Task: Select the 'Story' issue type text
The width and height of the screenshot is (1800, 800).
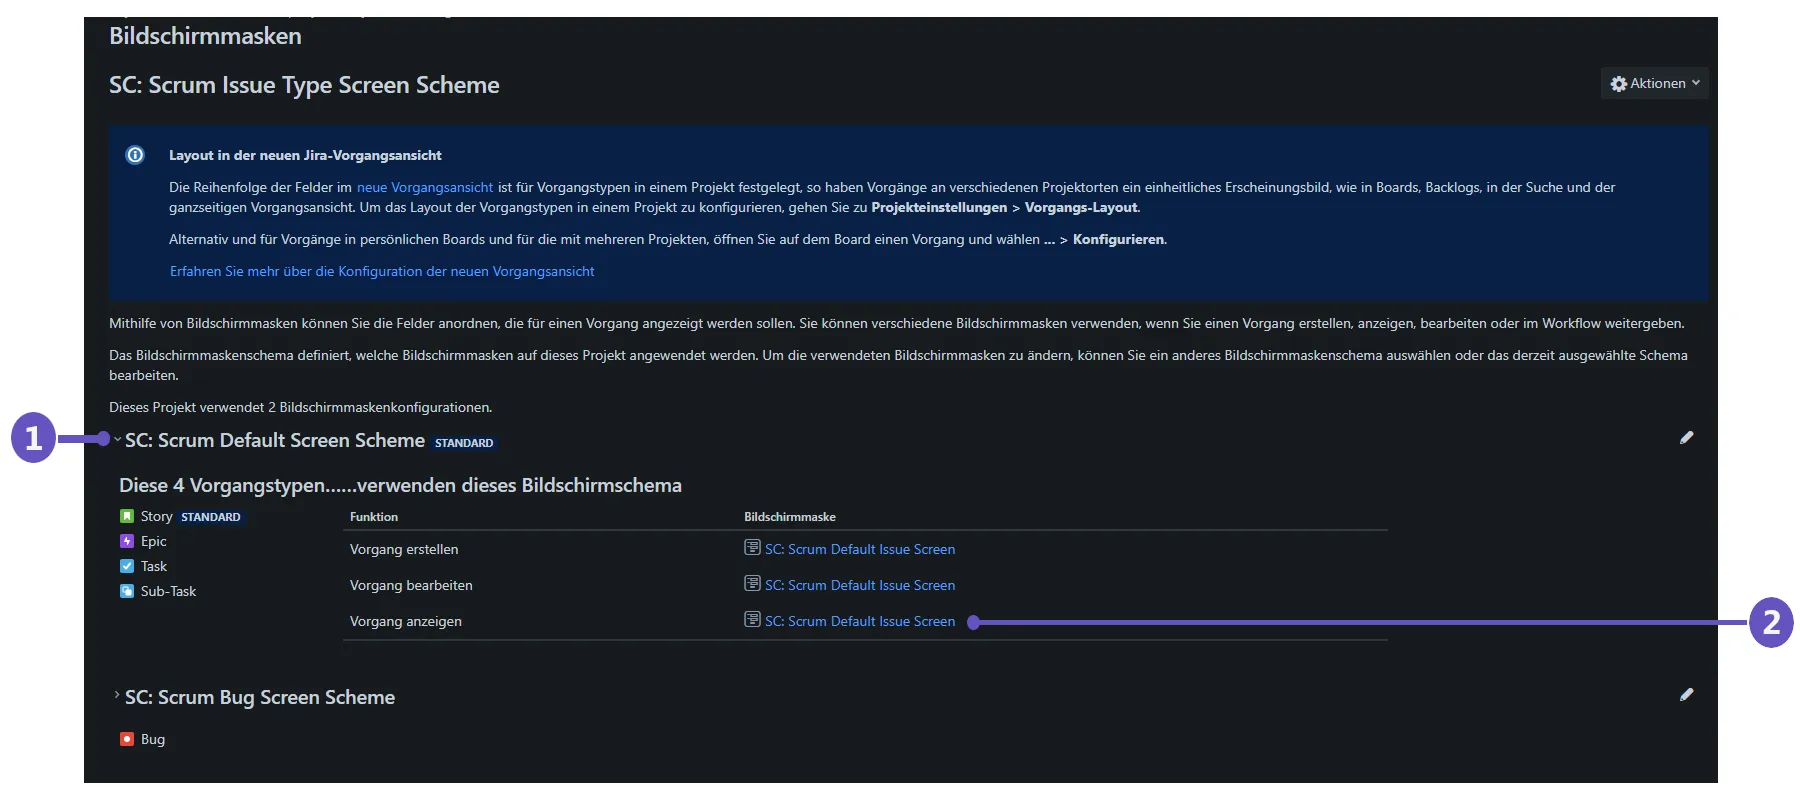Action: [x=156, y=516]
